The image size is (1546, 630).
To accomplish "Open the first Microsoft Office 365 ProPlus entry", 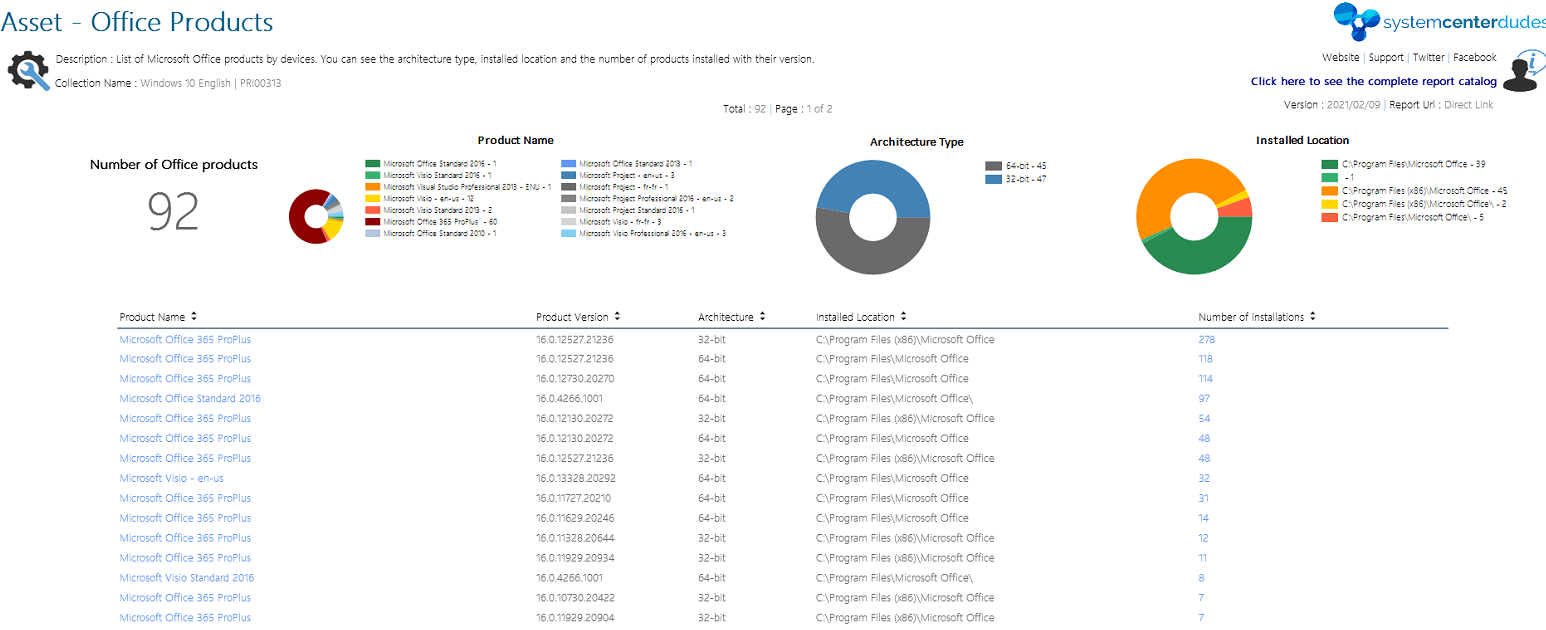I will tap(185, 339).
